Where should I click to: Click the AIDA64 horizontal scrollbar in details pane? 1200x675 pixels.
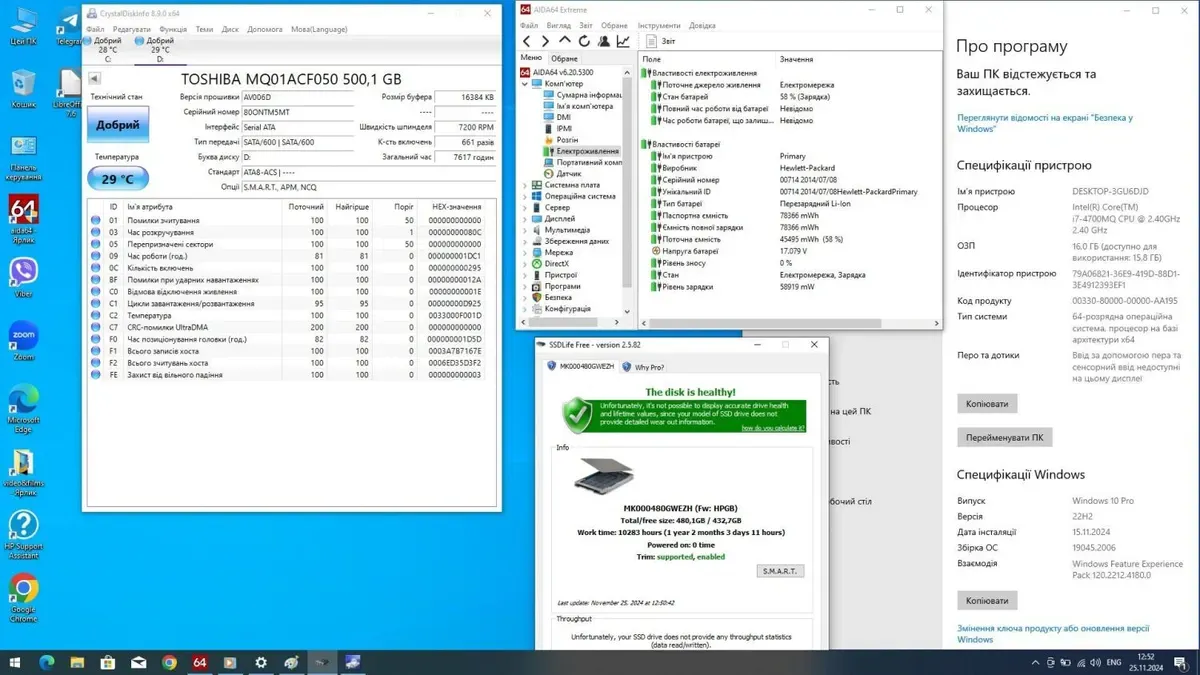790,323
